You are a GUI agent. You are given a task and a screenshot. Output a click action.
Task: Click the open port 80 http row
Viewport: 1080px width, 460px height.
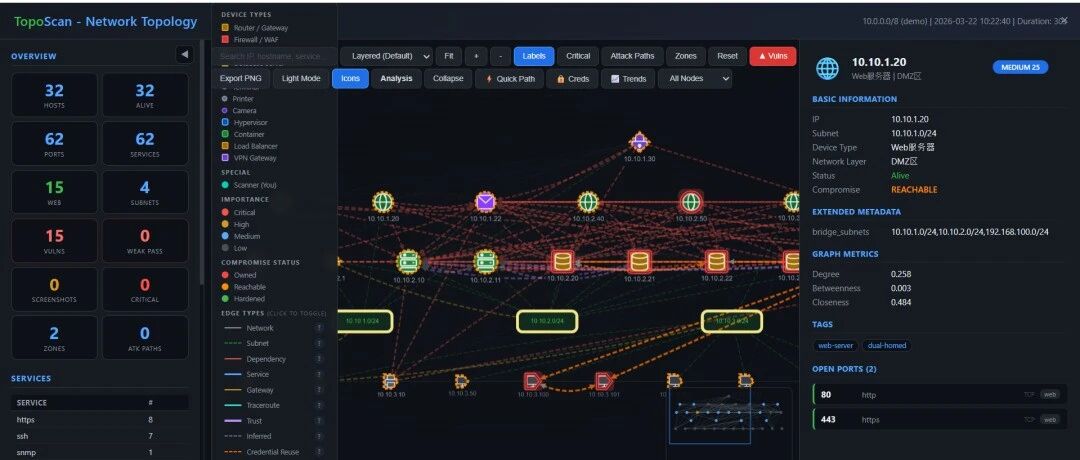938,395
